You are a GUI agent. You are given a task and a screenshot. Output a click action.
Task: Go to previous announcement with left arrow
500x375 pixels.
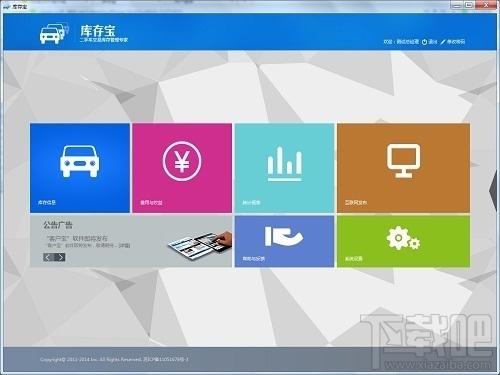48,257
